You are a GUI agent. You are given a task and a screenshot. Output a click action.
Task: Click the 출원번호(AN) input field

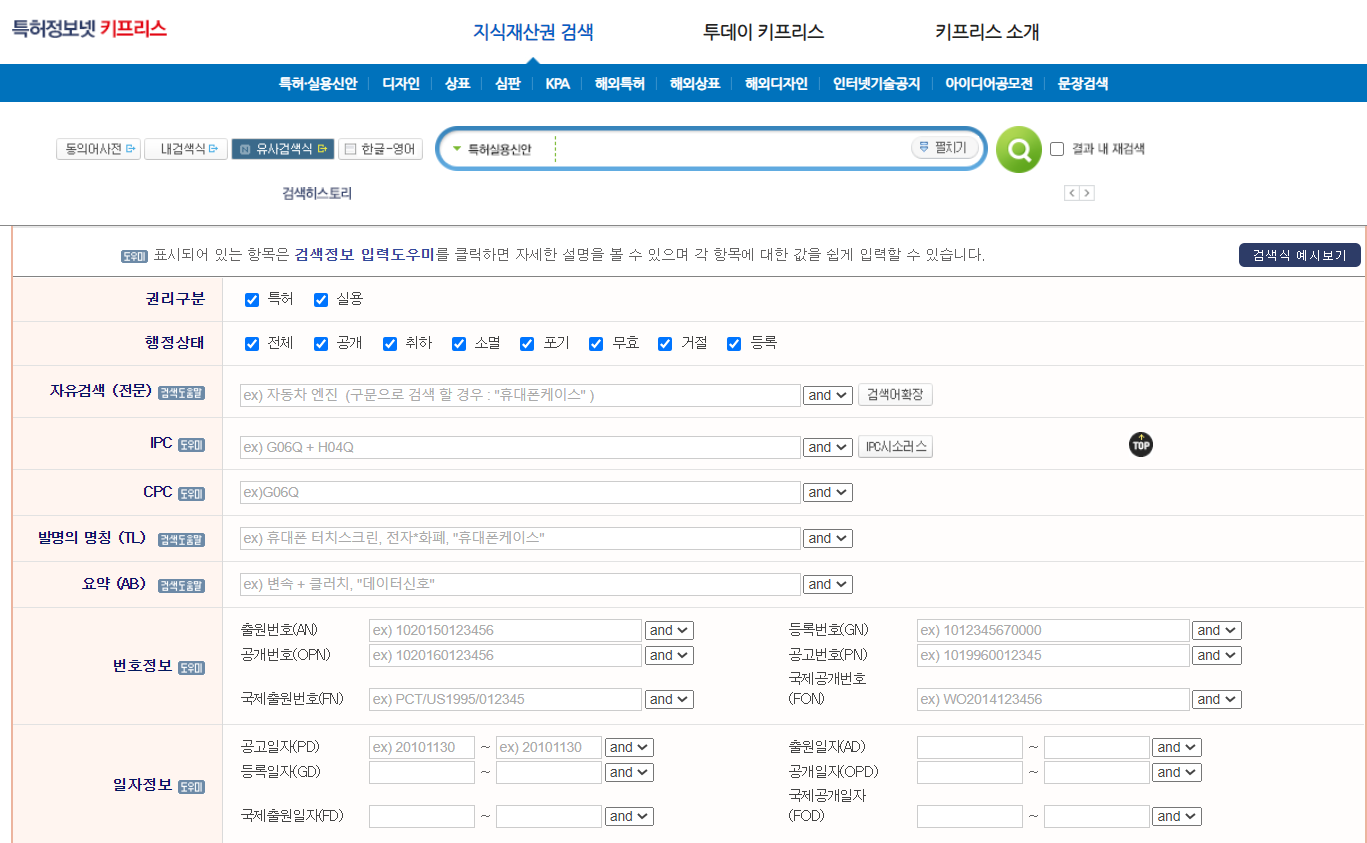tap(505, 630)
